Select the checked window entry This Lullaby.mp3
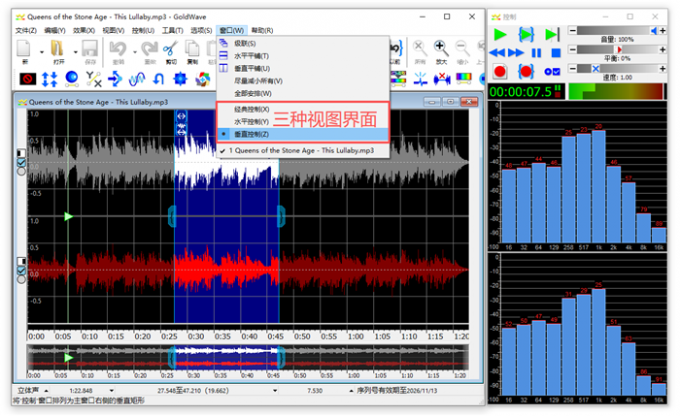This screenshot has height=416, width=680. 303,151
